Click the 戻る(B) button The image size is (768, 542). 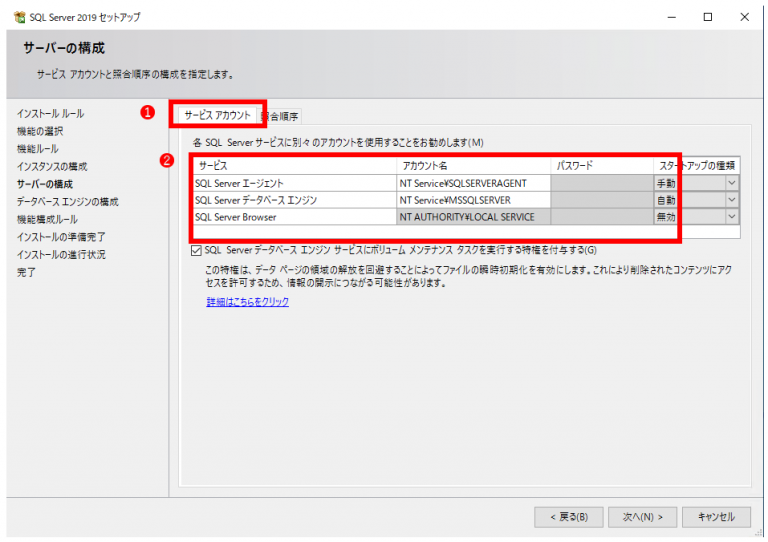[569, 517]
